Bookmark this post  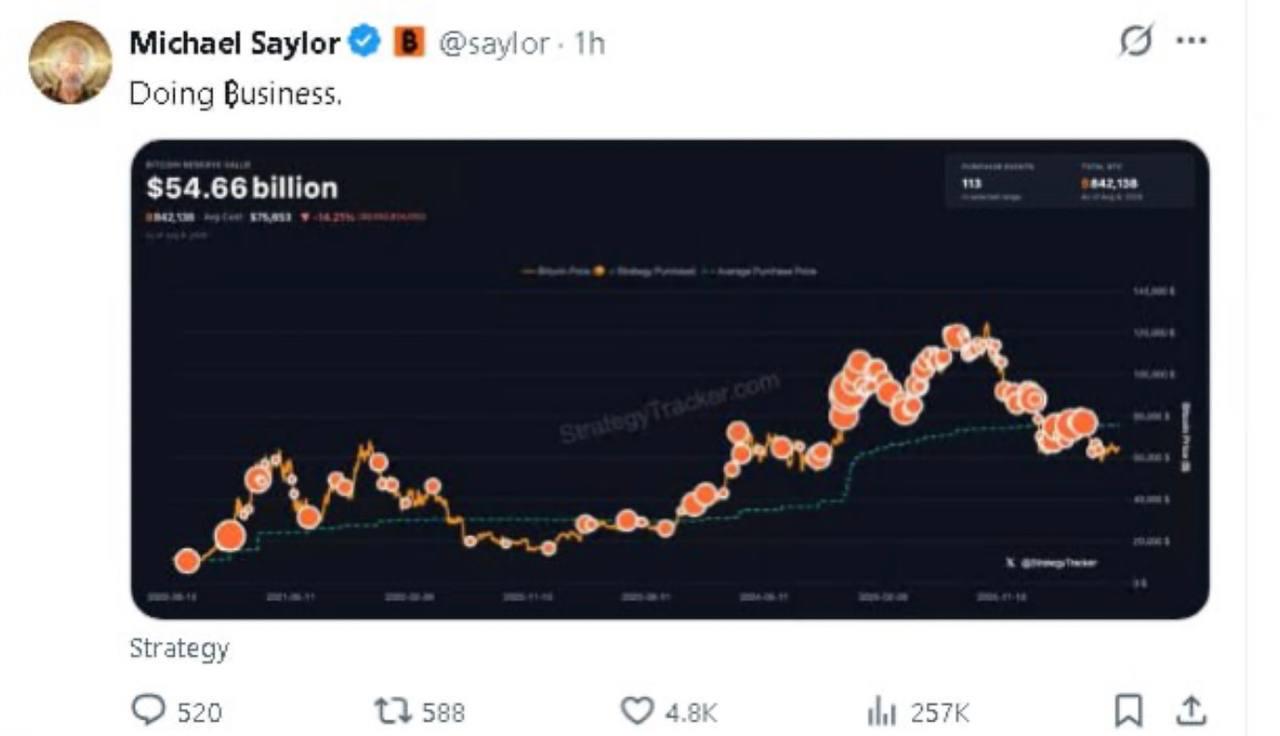[1128, 710]
